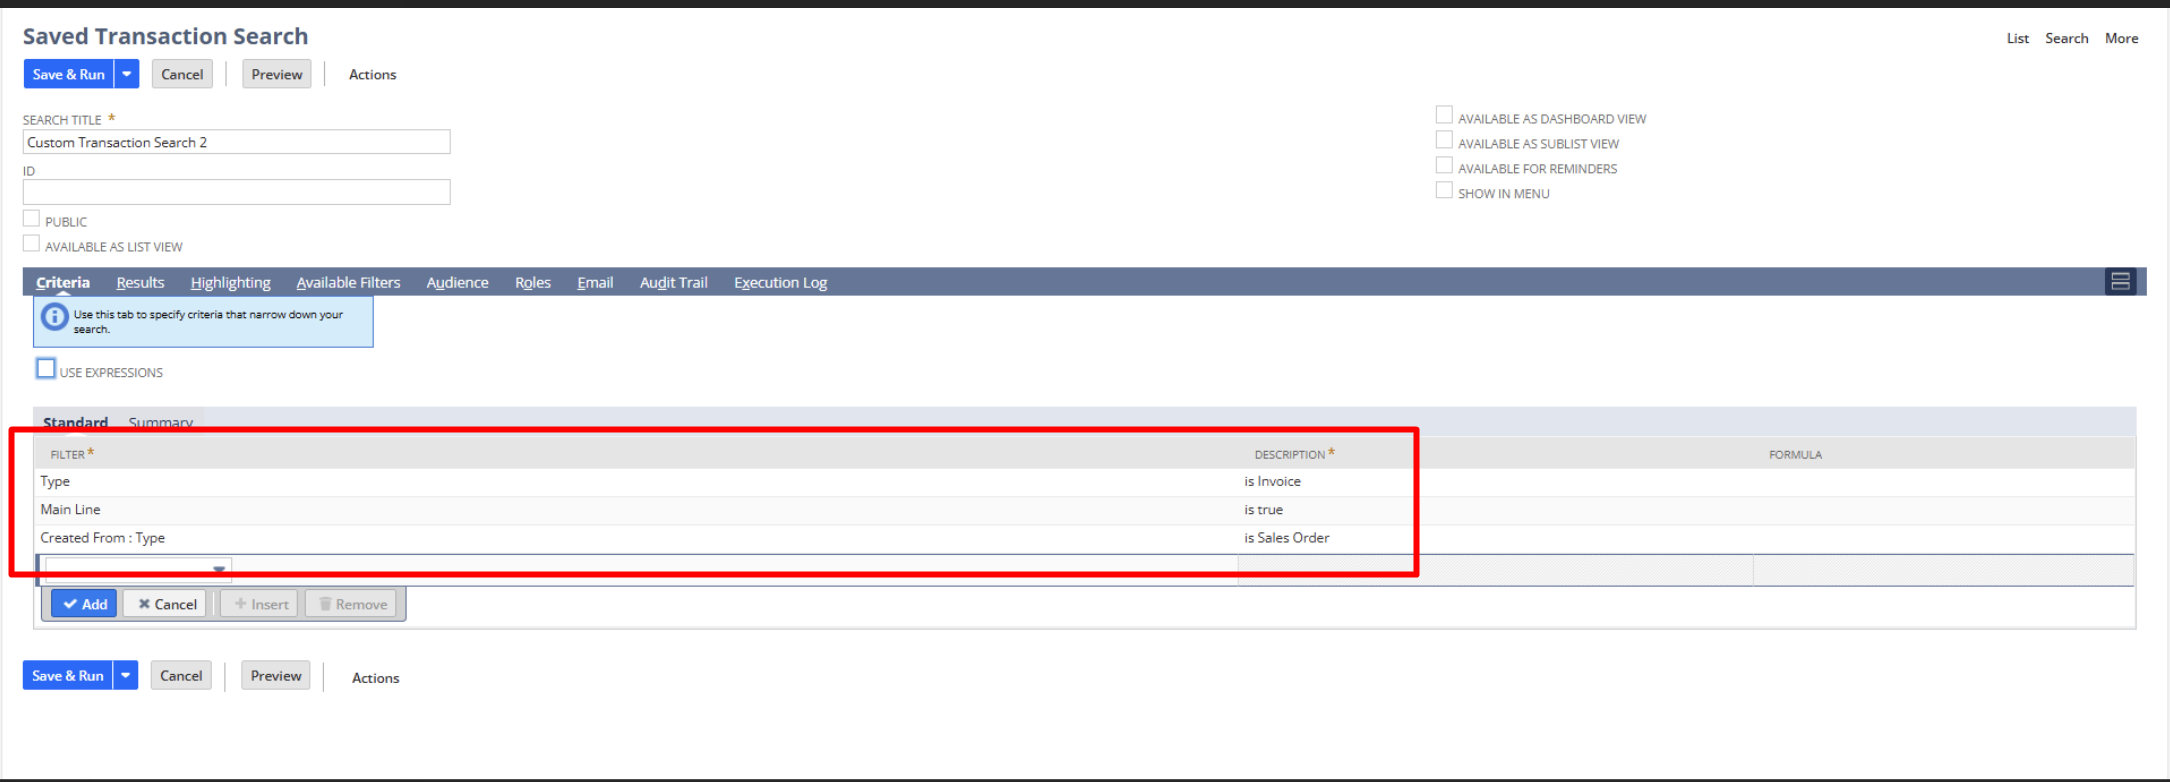Enable the Show in Menu checkbox
2170x782 pixels.
click(x=1444, y=190)
